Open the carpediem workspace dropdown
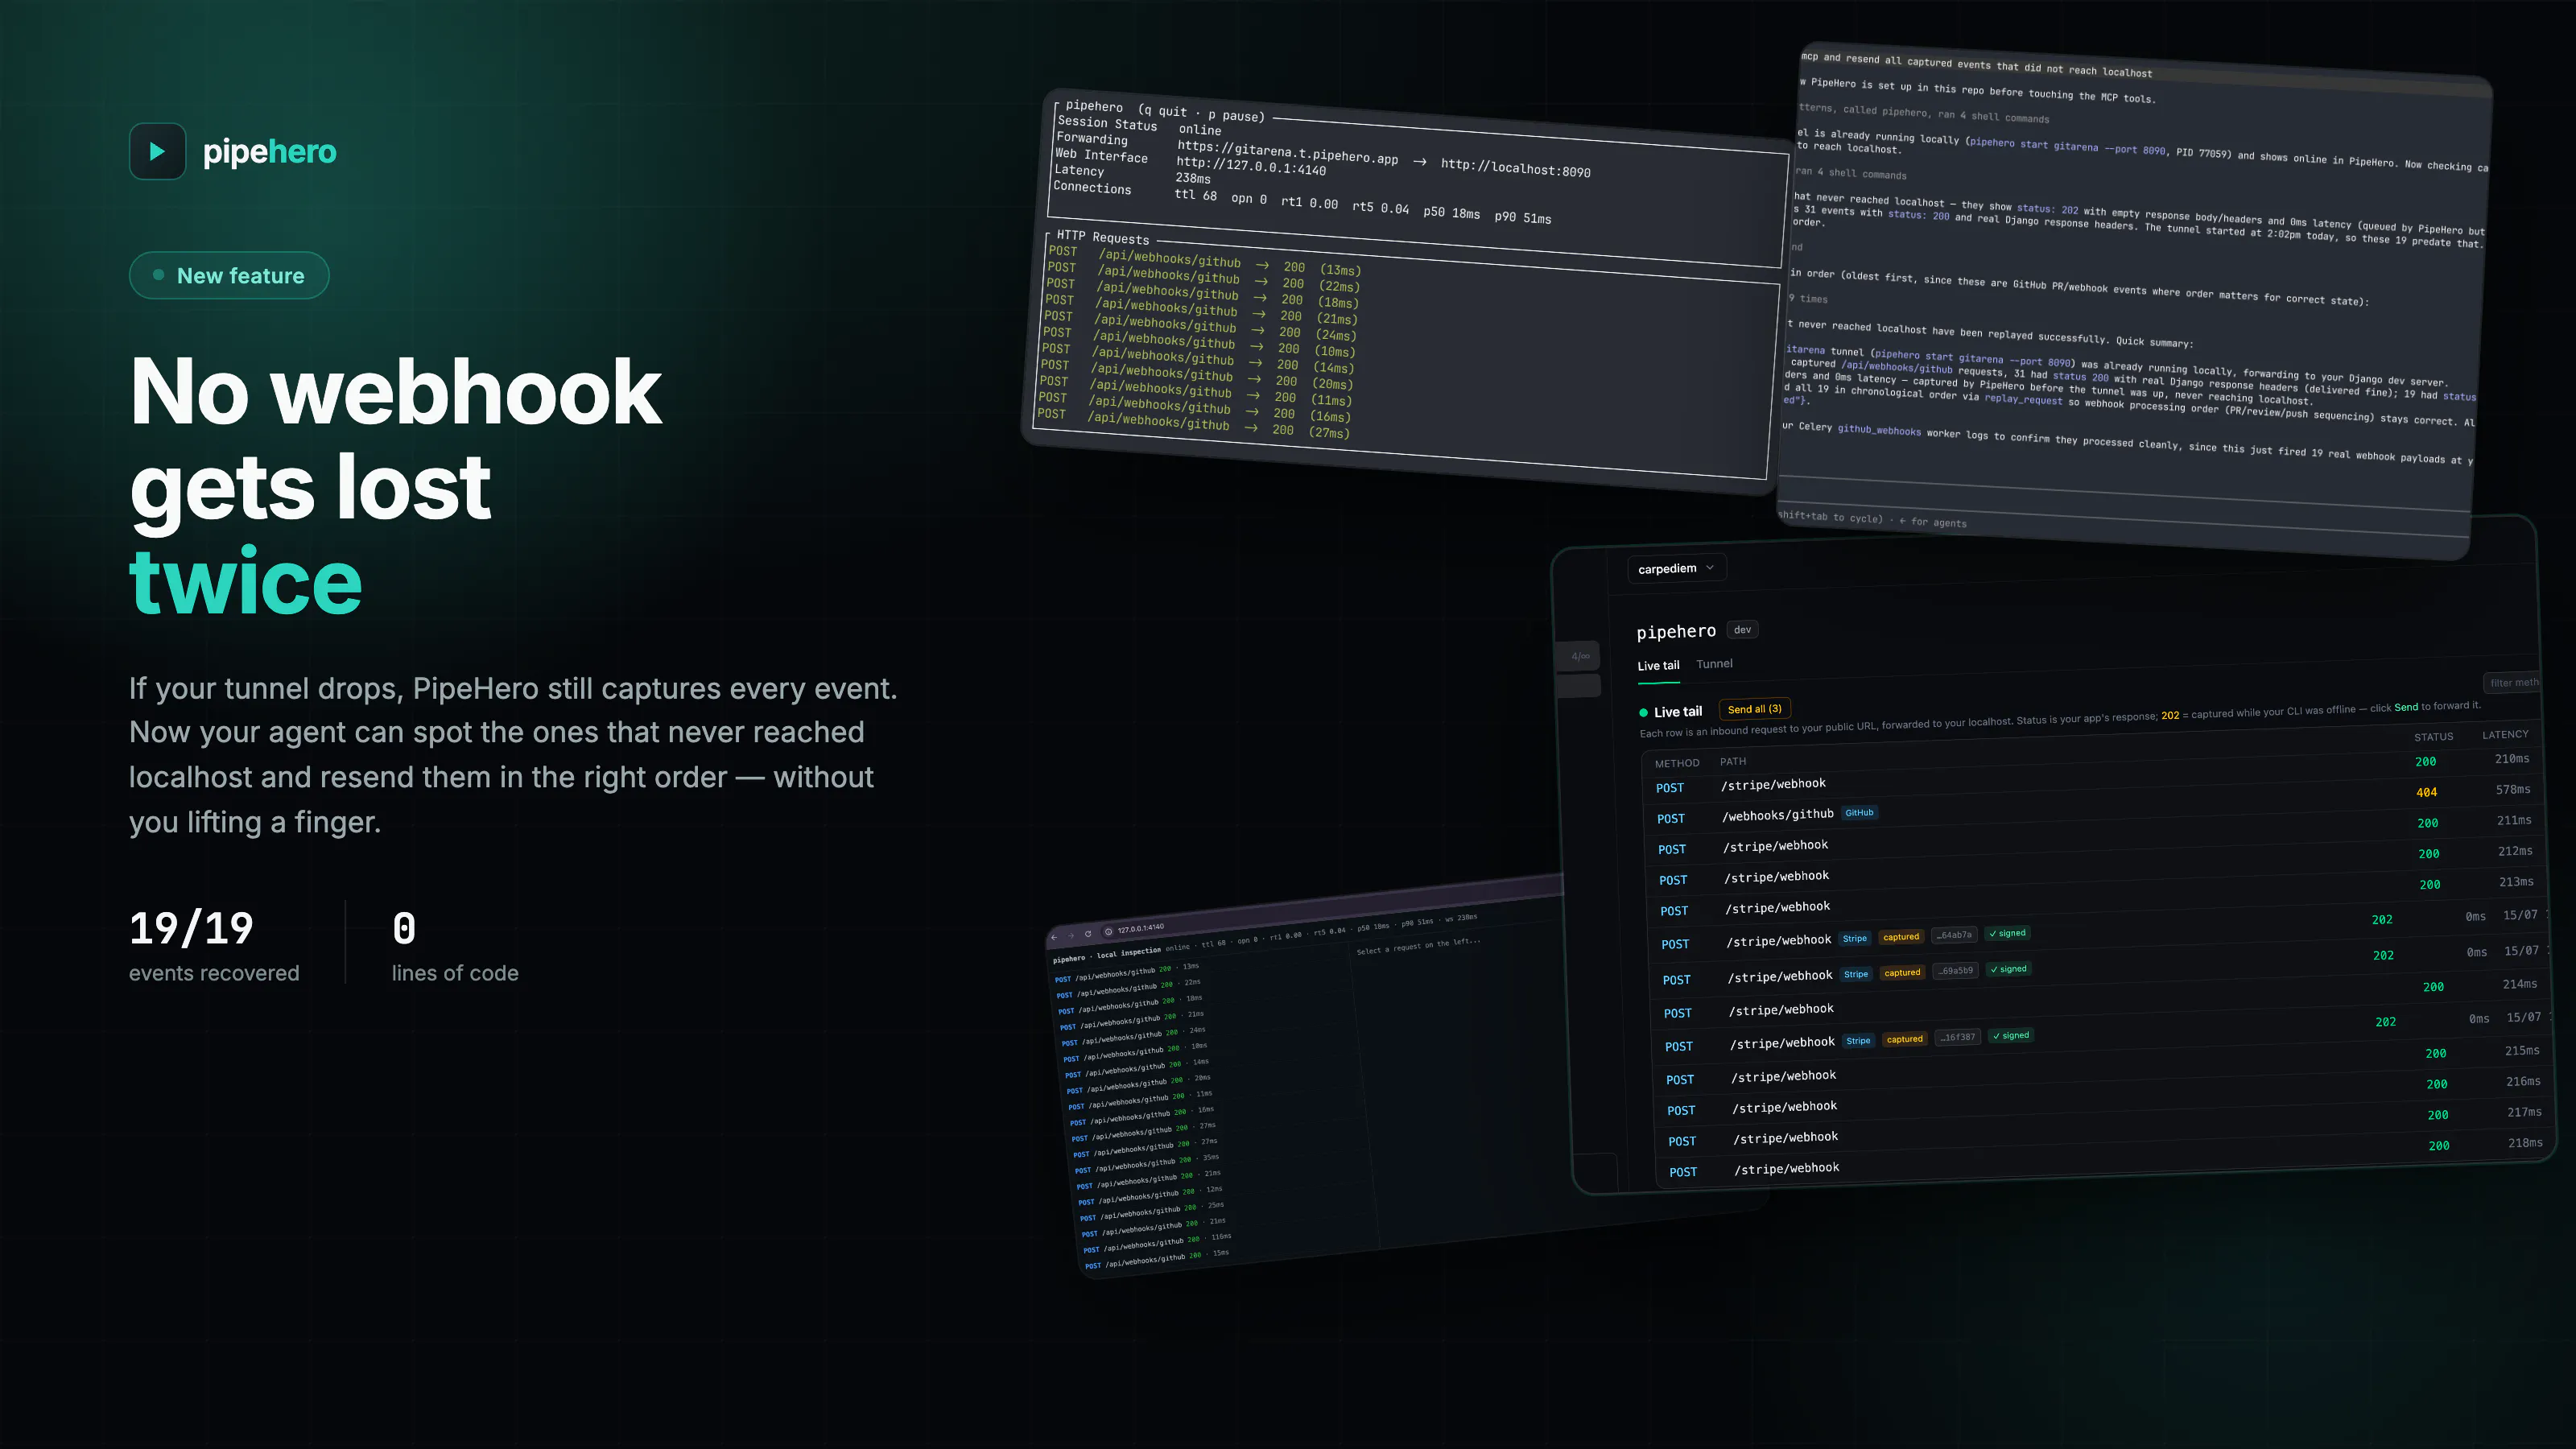This screenshot has width=2576, height=1449. tap(1676, 568)
